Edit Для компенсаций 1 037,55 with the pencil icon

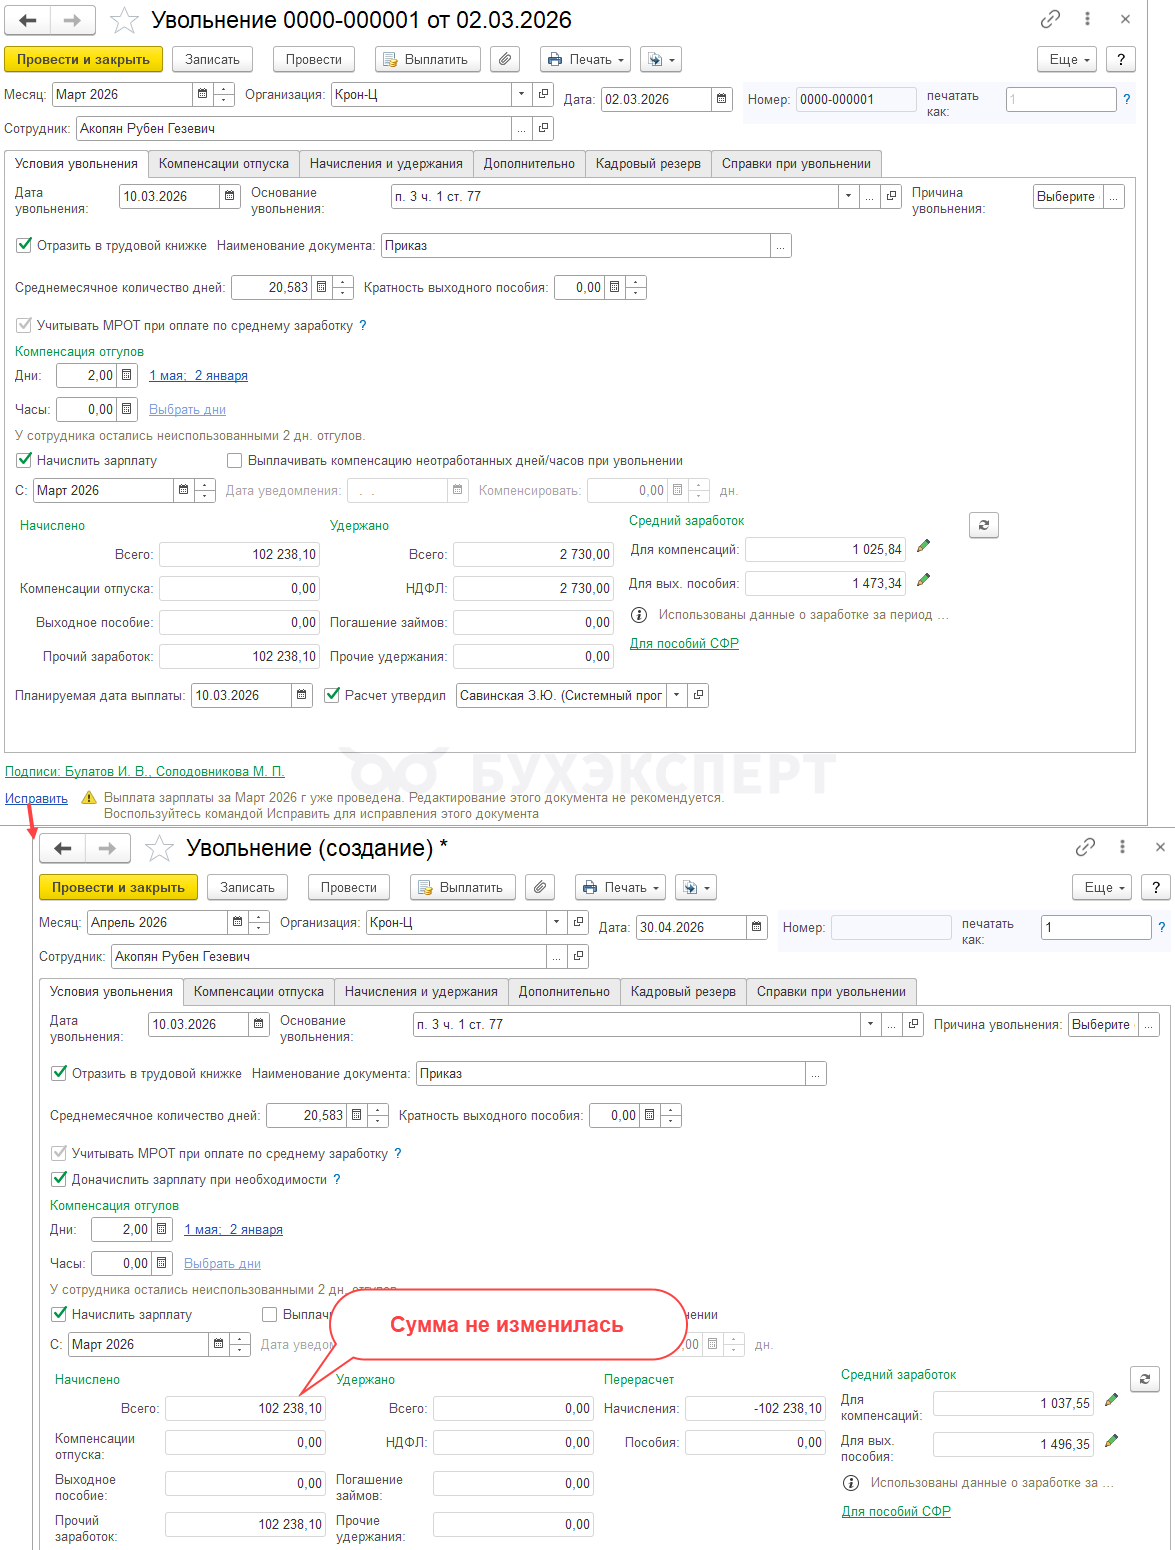pos(1111,1401)
